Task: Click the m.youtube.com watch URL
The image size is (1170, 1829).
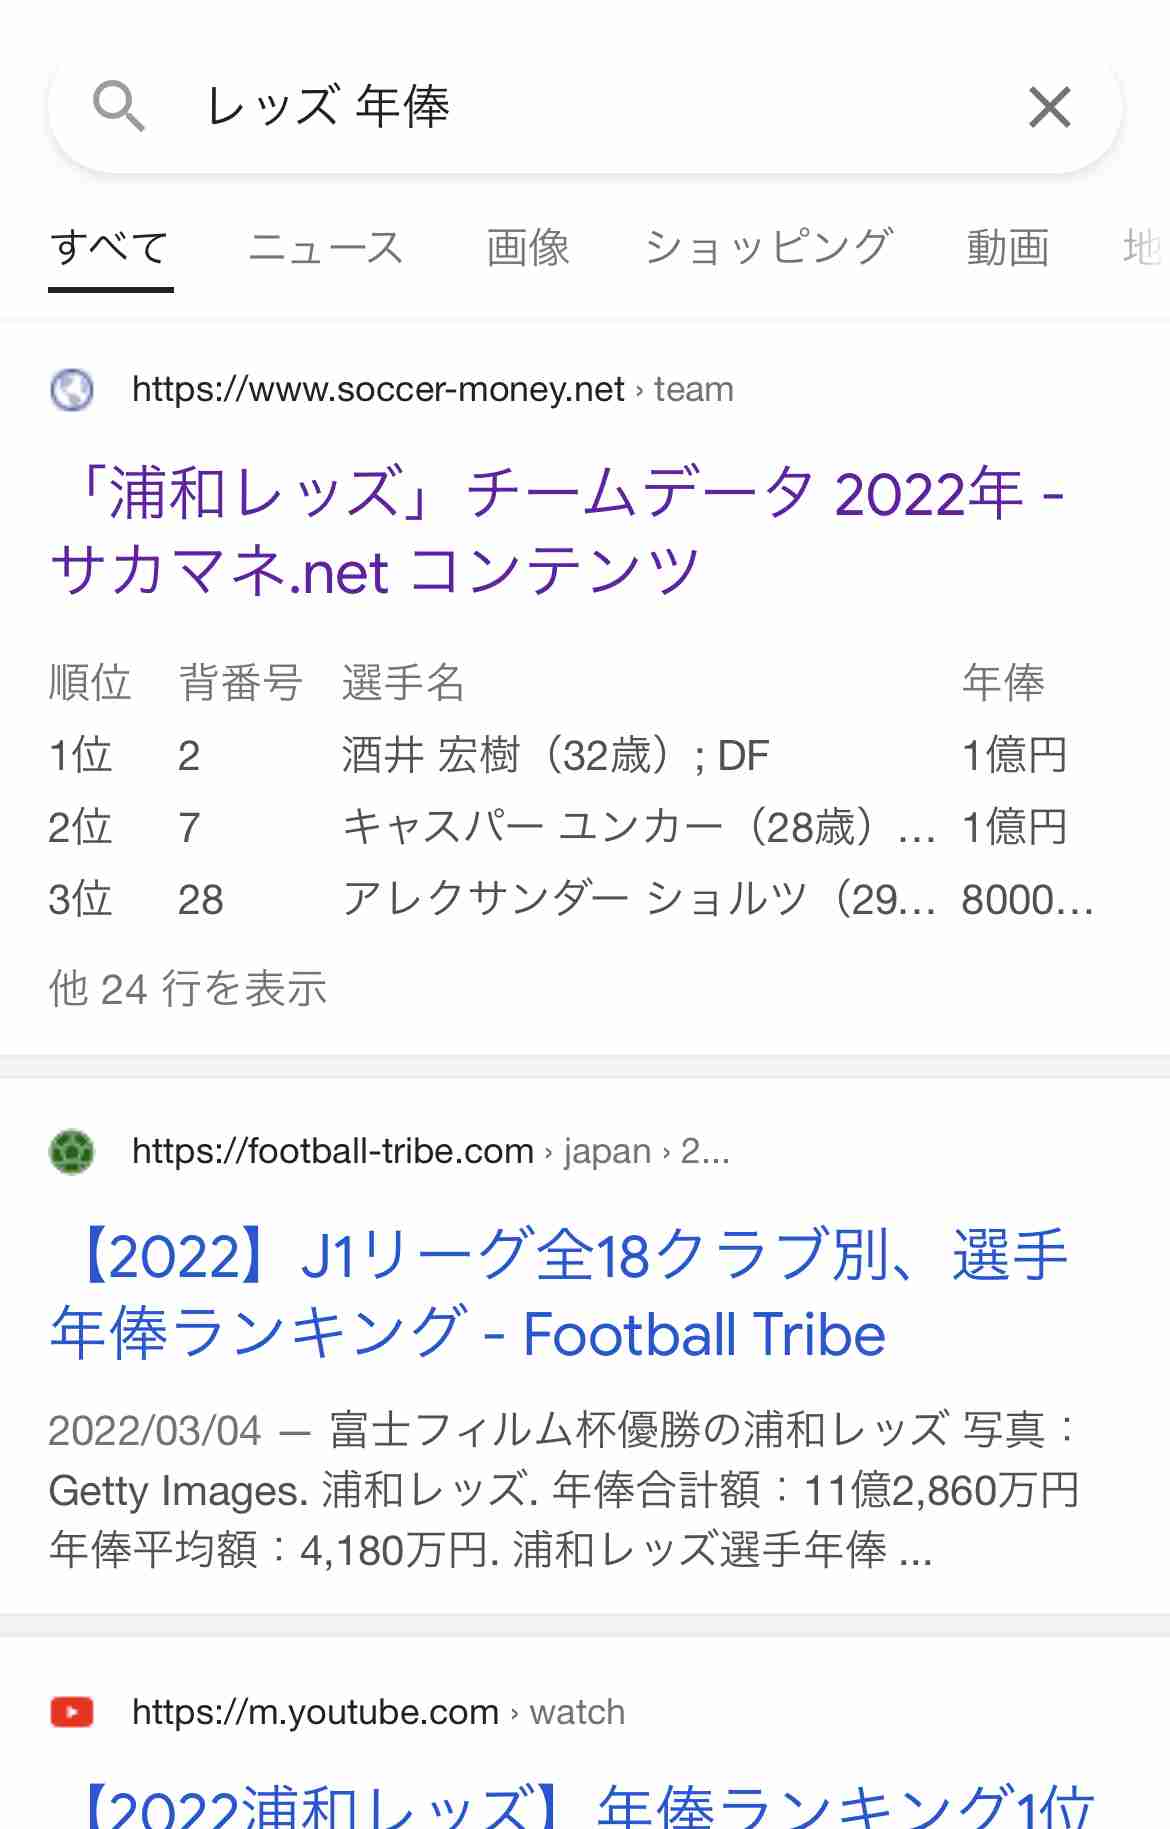Action: click(x=378, y=1713)
